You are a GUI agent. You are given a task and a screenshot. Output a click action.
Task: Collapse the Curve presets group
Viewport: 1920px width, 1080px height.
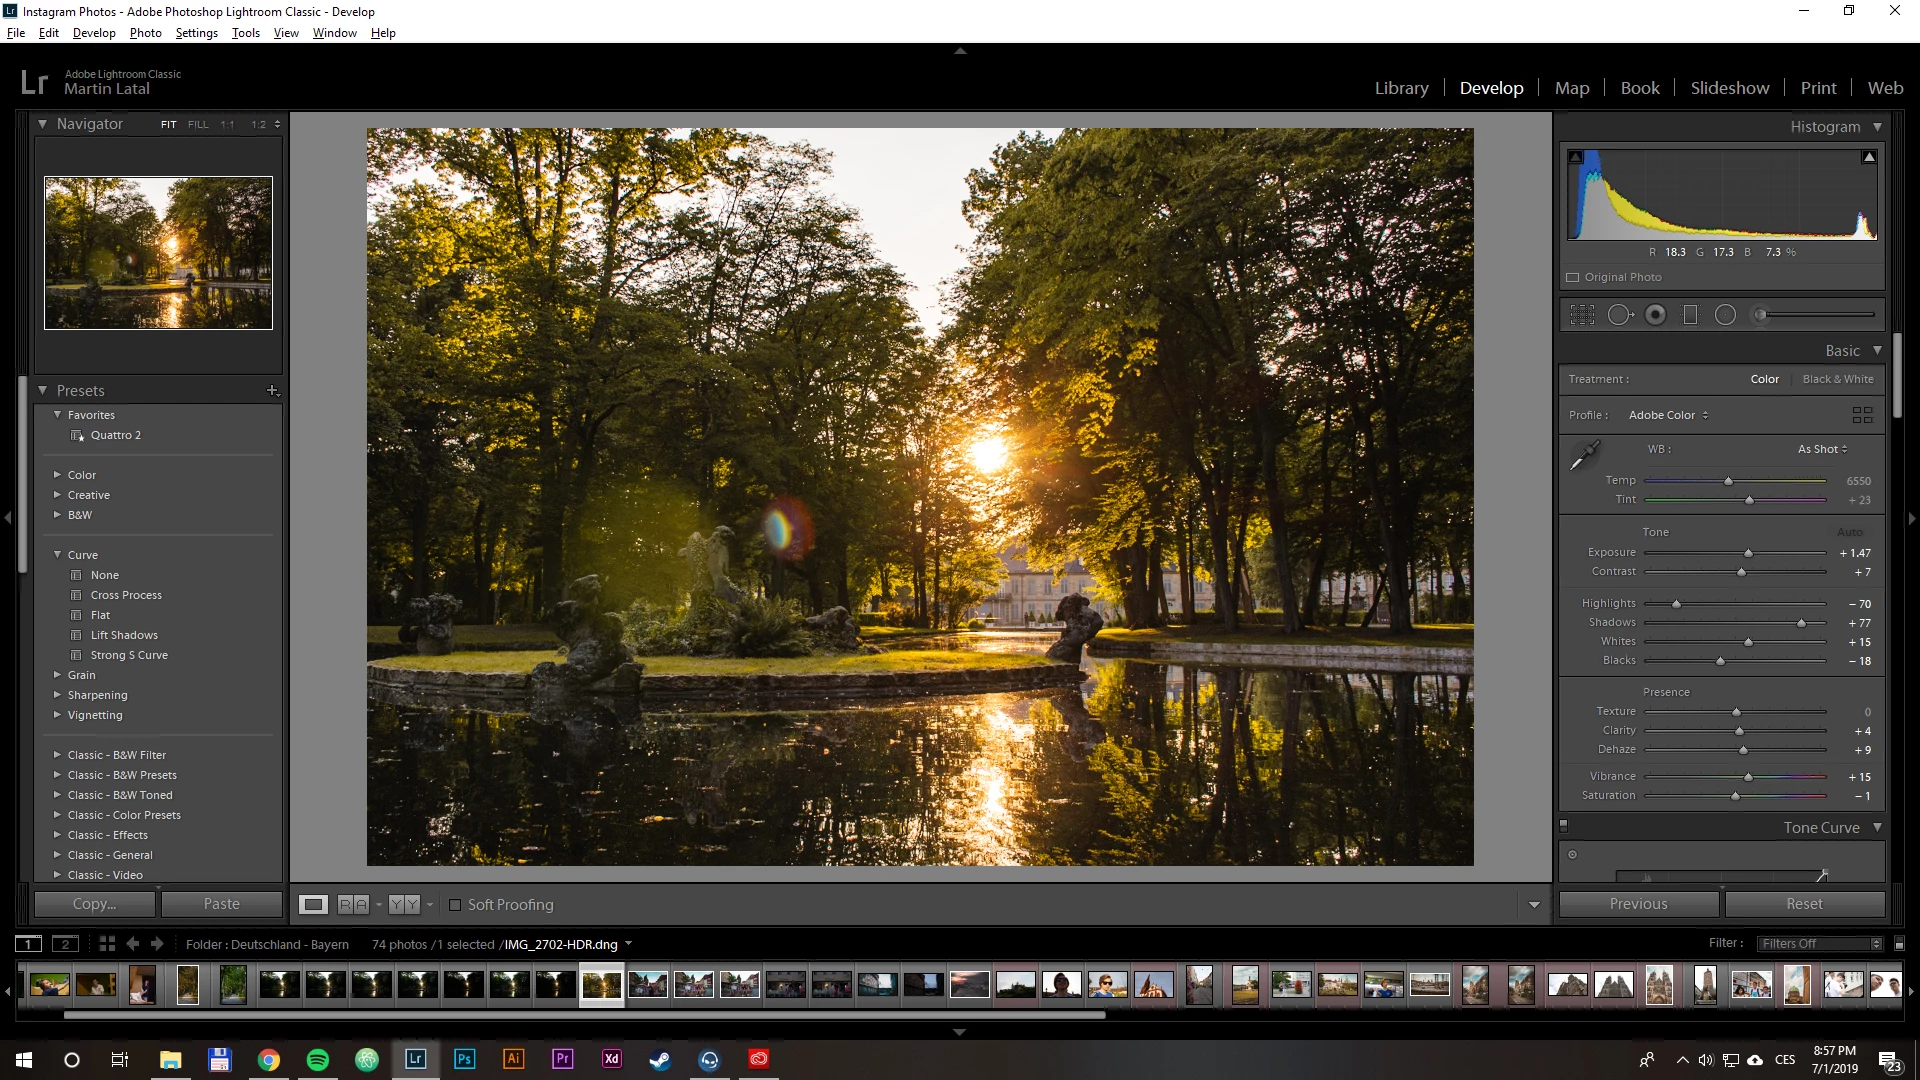tap(58, 555)
